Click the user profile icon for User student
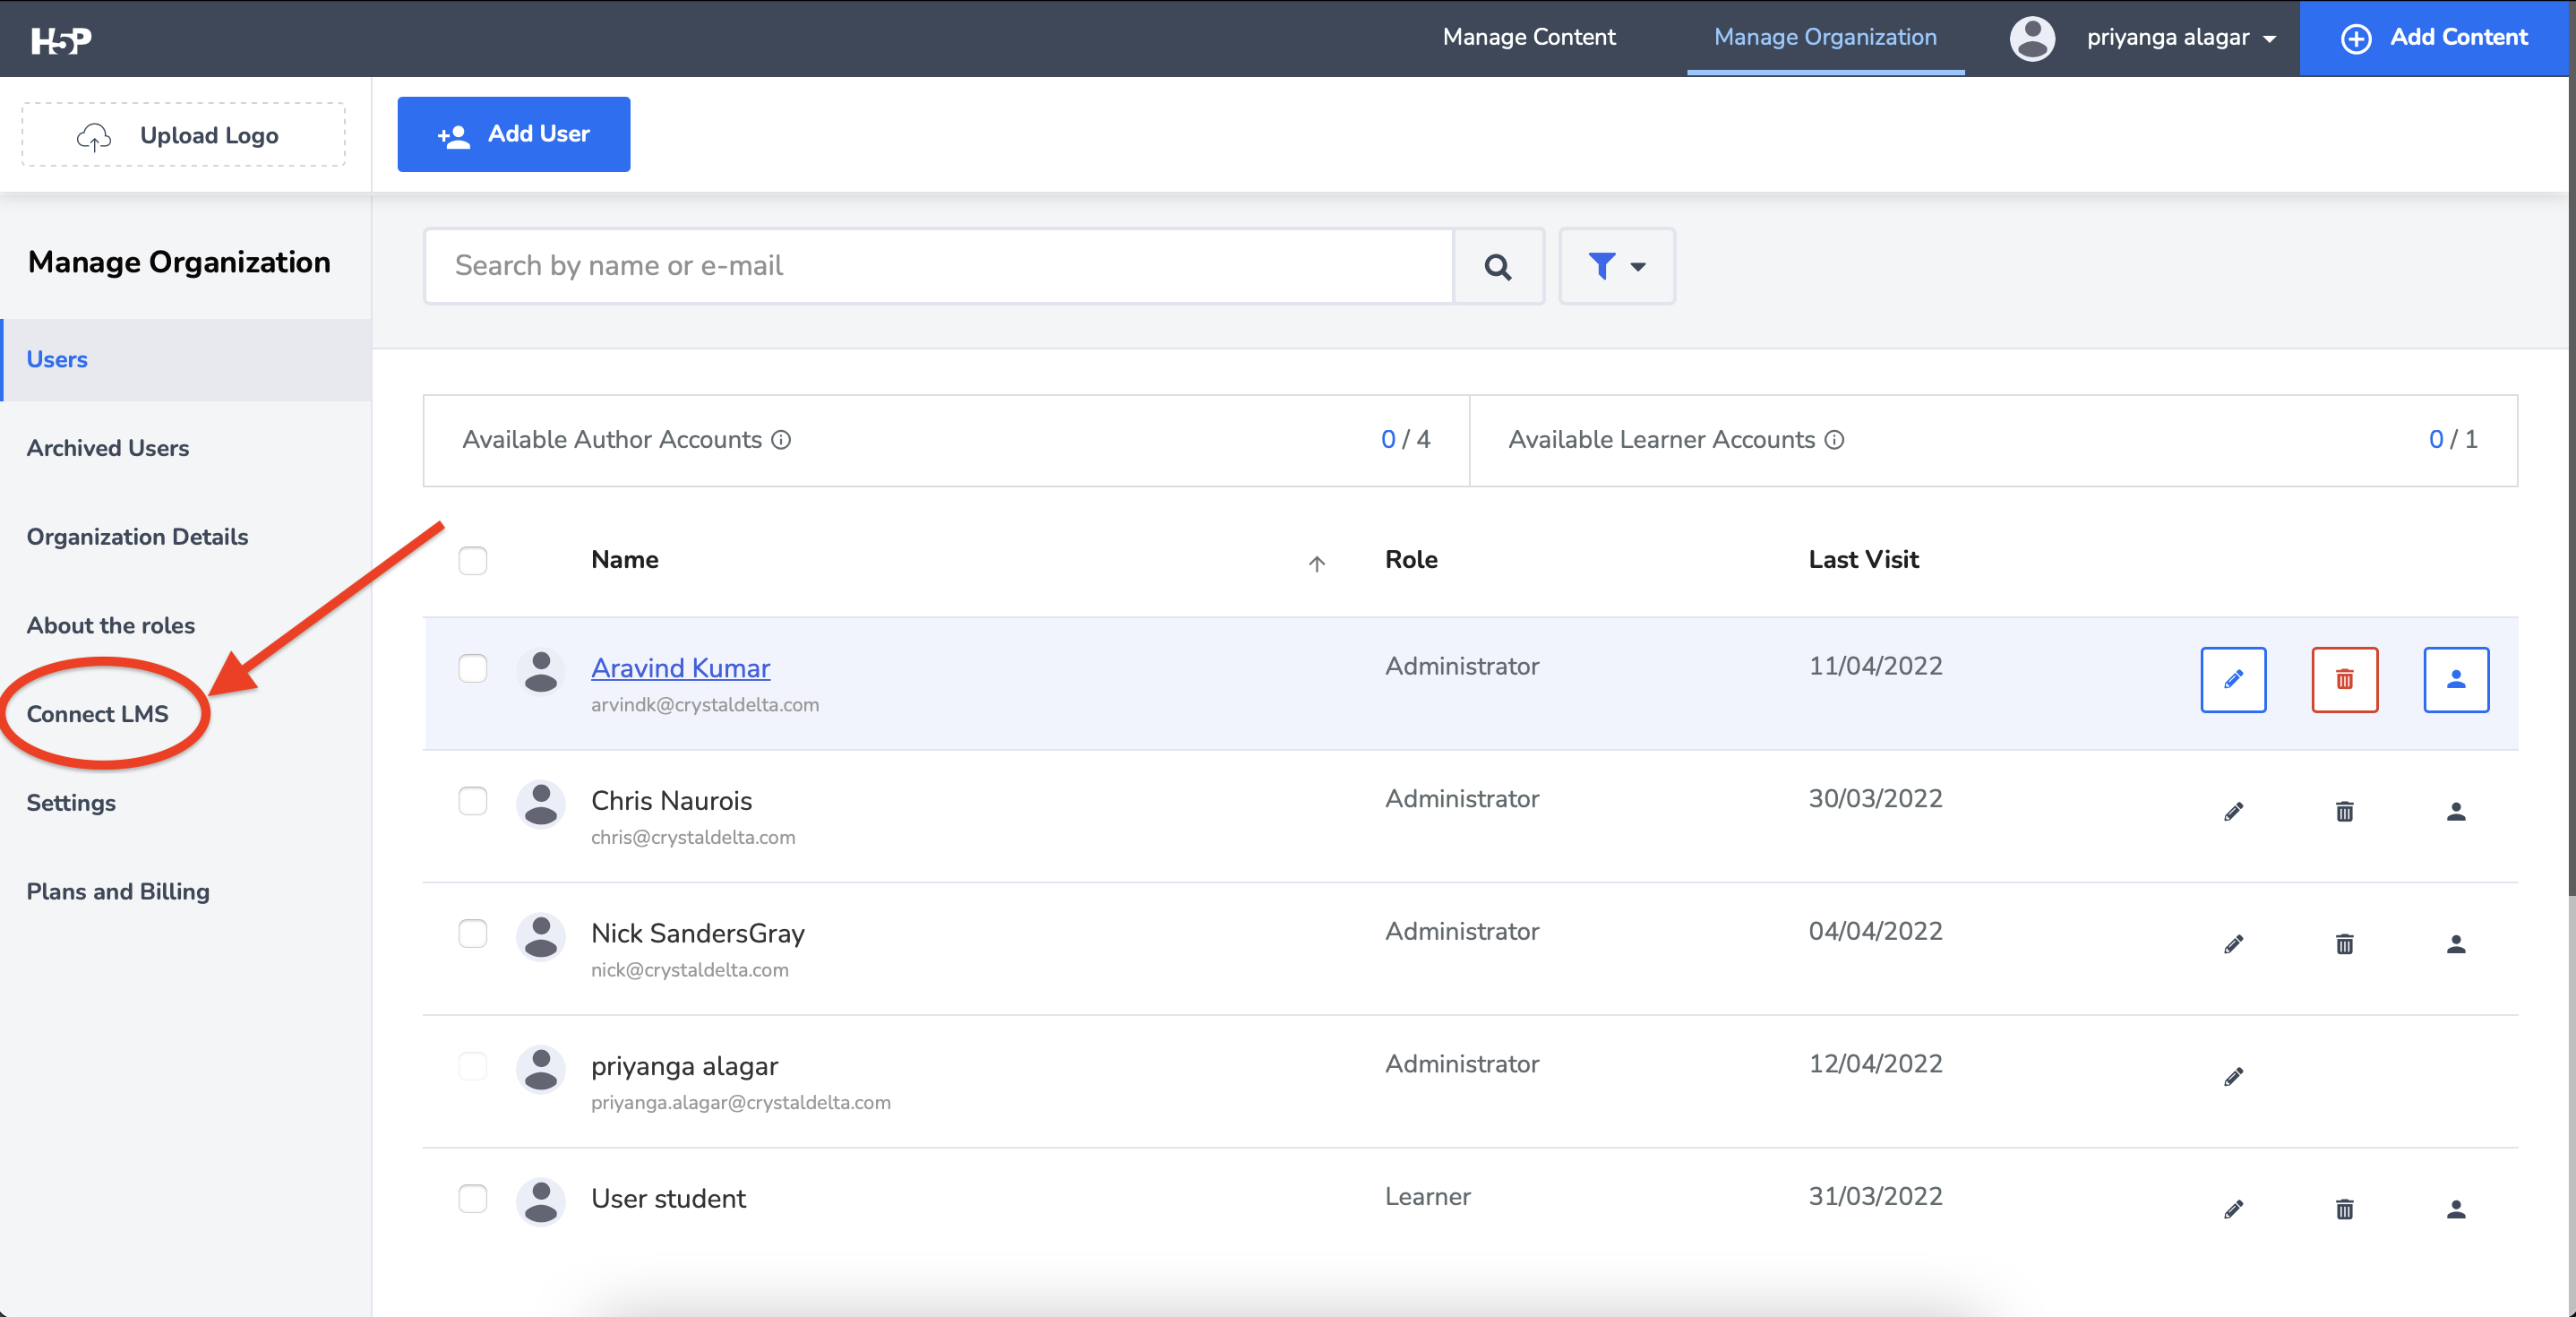The height and width of the screenshot is (1317, 2576). [x=2455, y=1210]
